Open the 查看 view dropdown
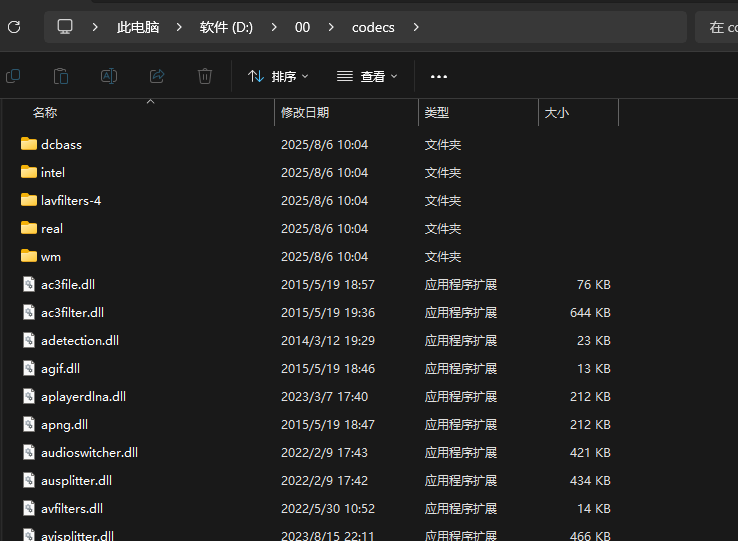 click(367, 76)
